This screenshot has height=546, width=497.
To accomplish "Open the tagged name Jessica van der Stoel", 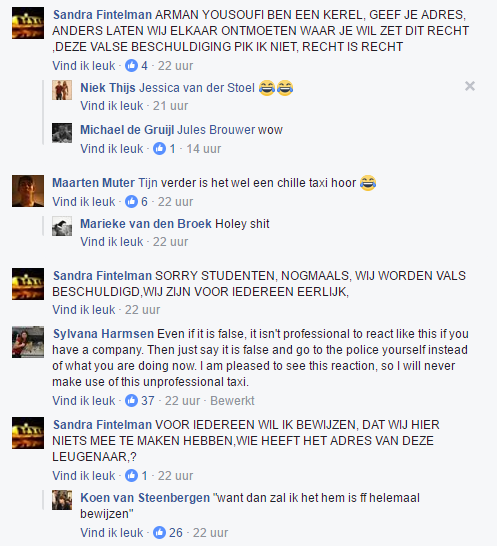I will (x=197, y=88).
